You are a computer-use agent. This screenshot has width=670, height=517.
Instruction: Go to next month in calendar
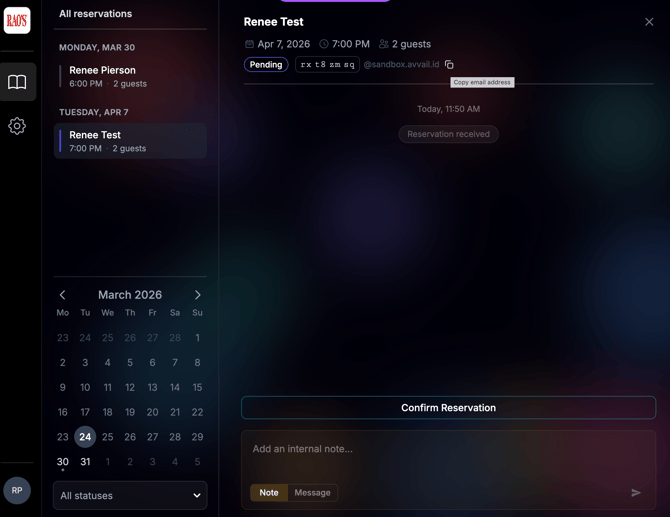[197, 295]
